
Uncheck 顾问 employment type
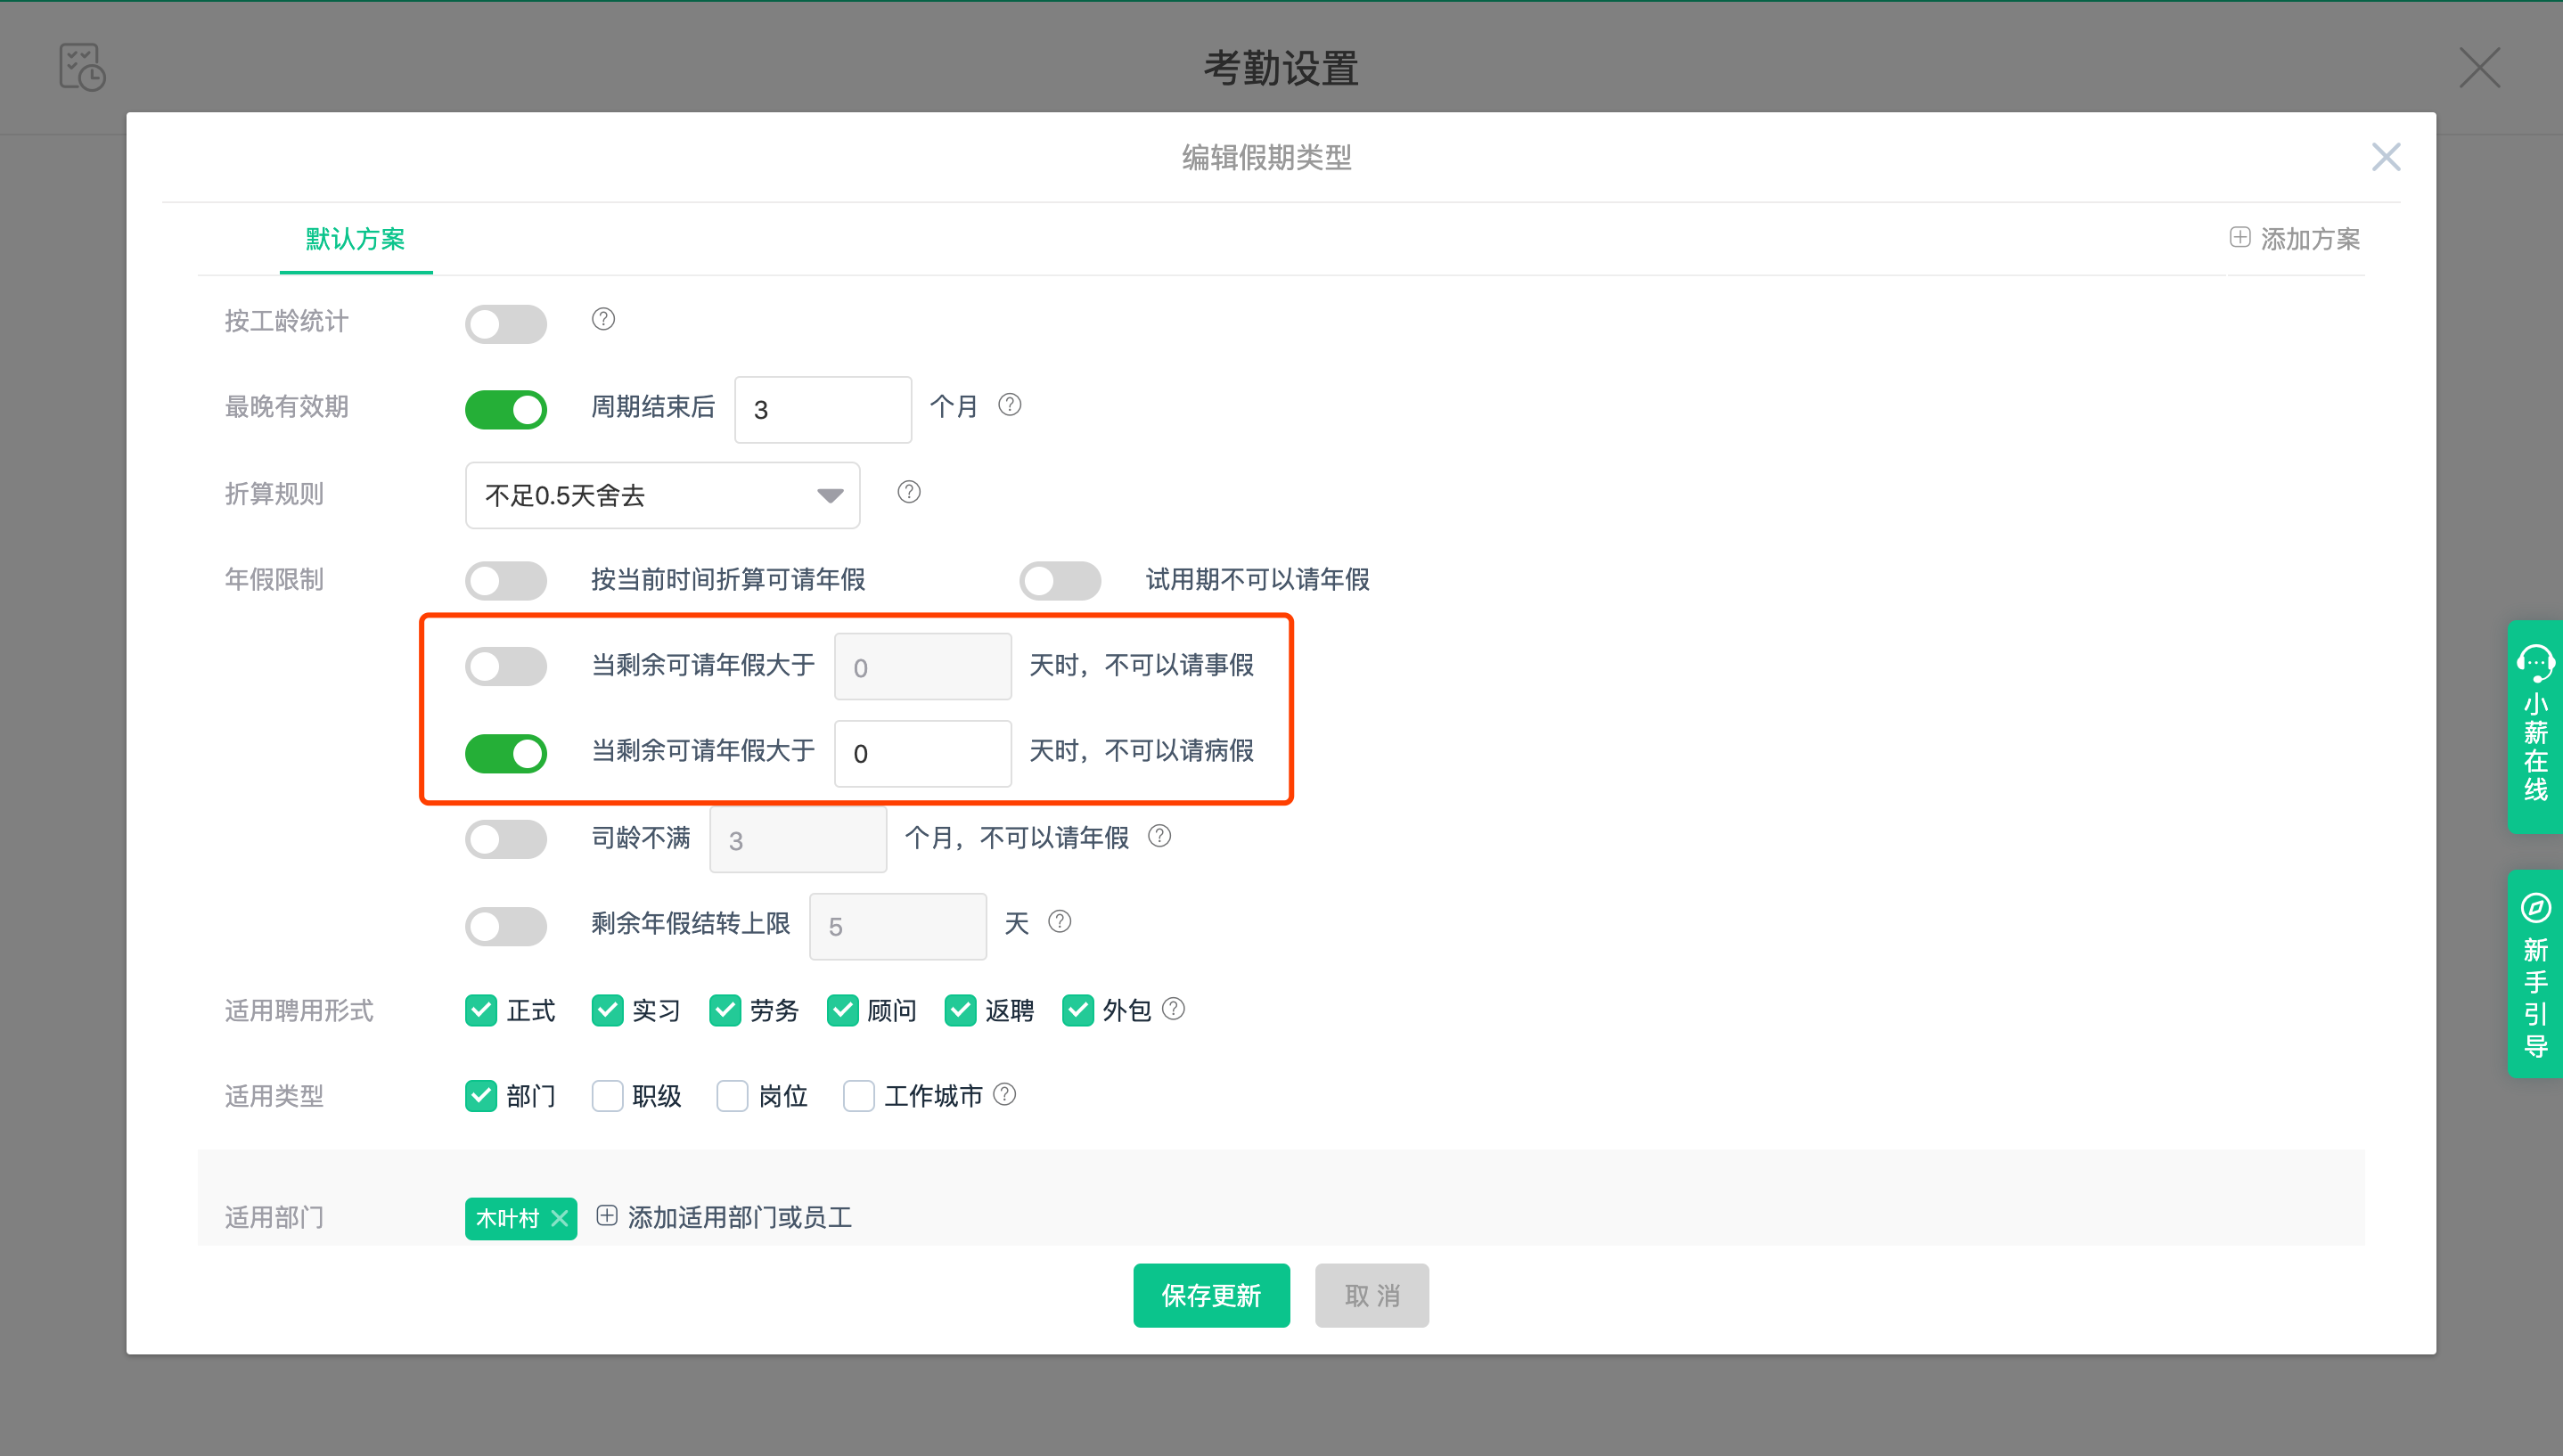coord(843,1011)
